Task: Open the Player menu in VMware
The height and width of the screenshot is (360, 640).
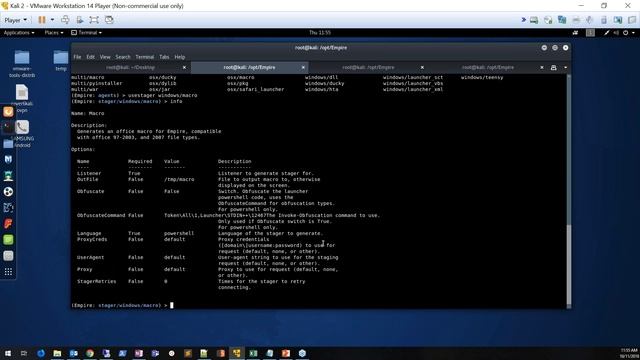Action: 16,20
